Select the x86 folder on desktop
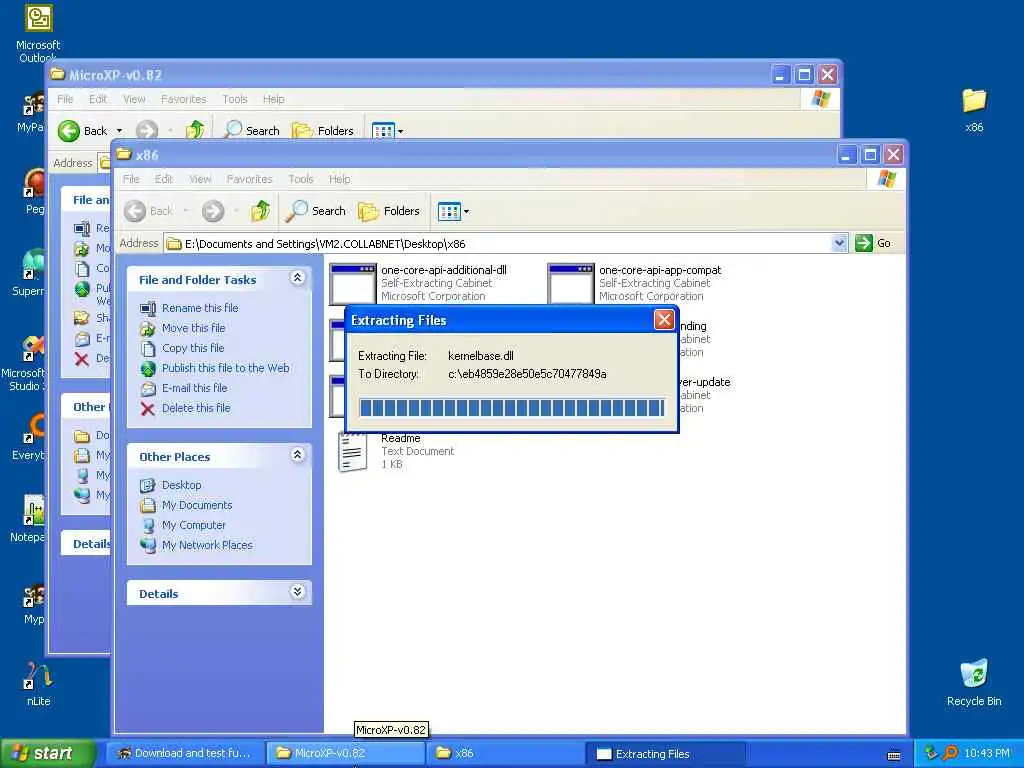The height and width of the screenshot is (768, 1024). (974, 110)
